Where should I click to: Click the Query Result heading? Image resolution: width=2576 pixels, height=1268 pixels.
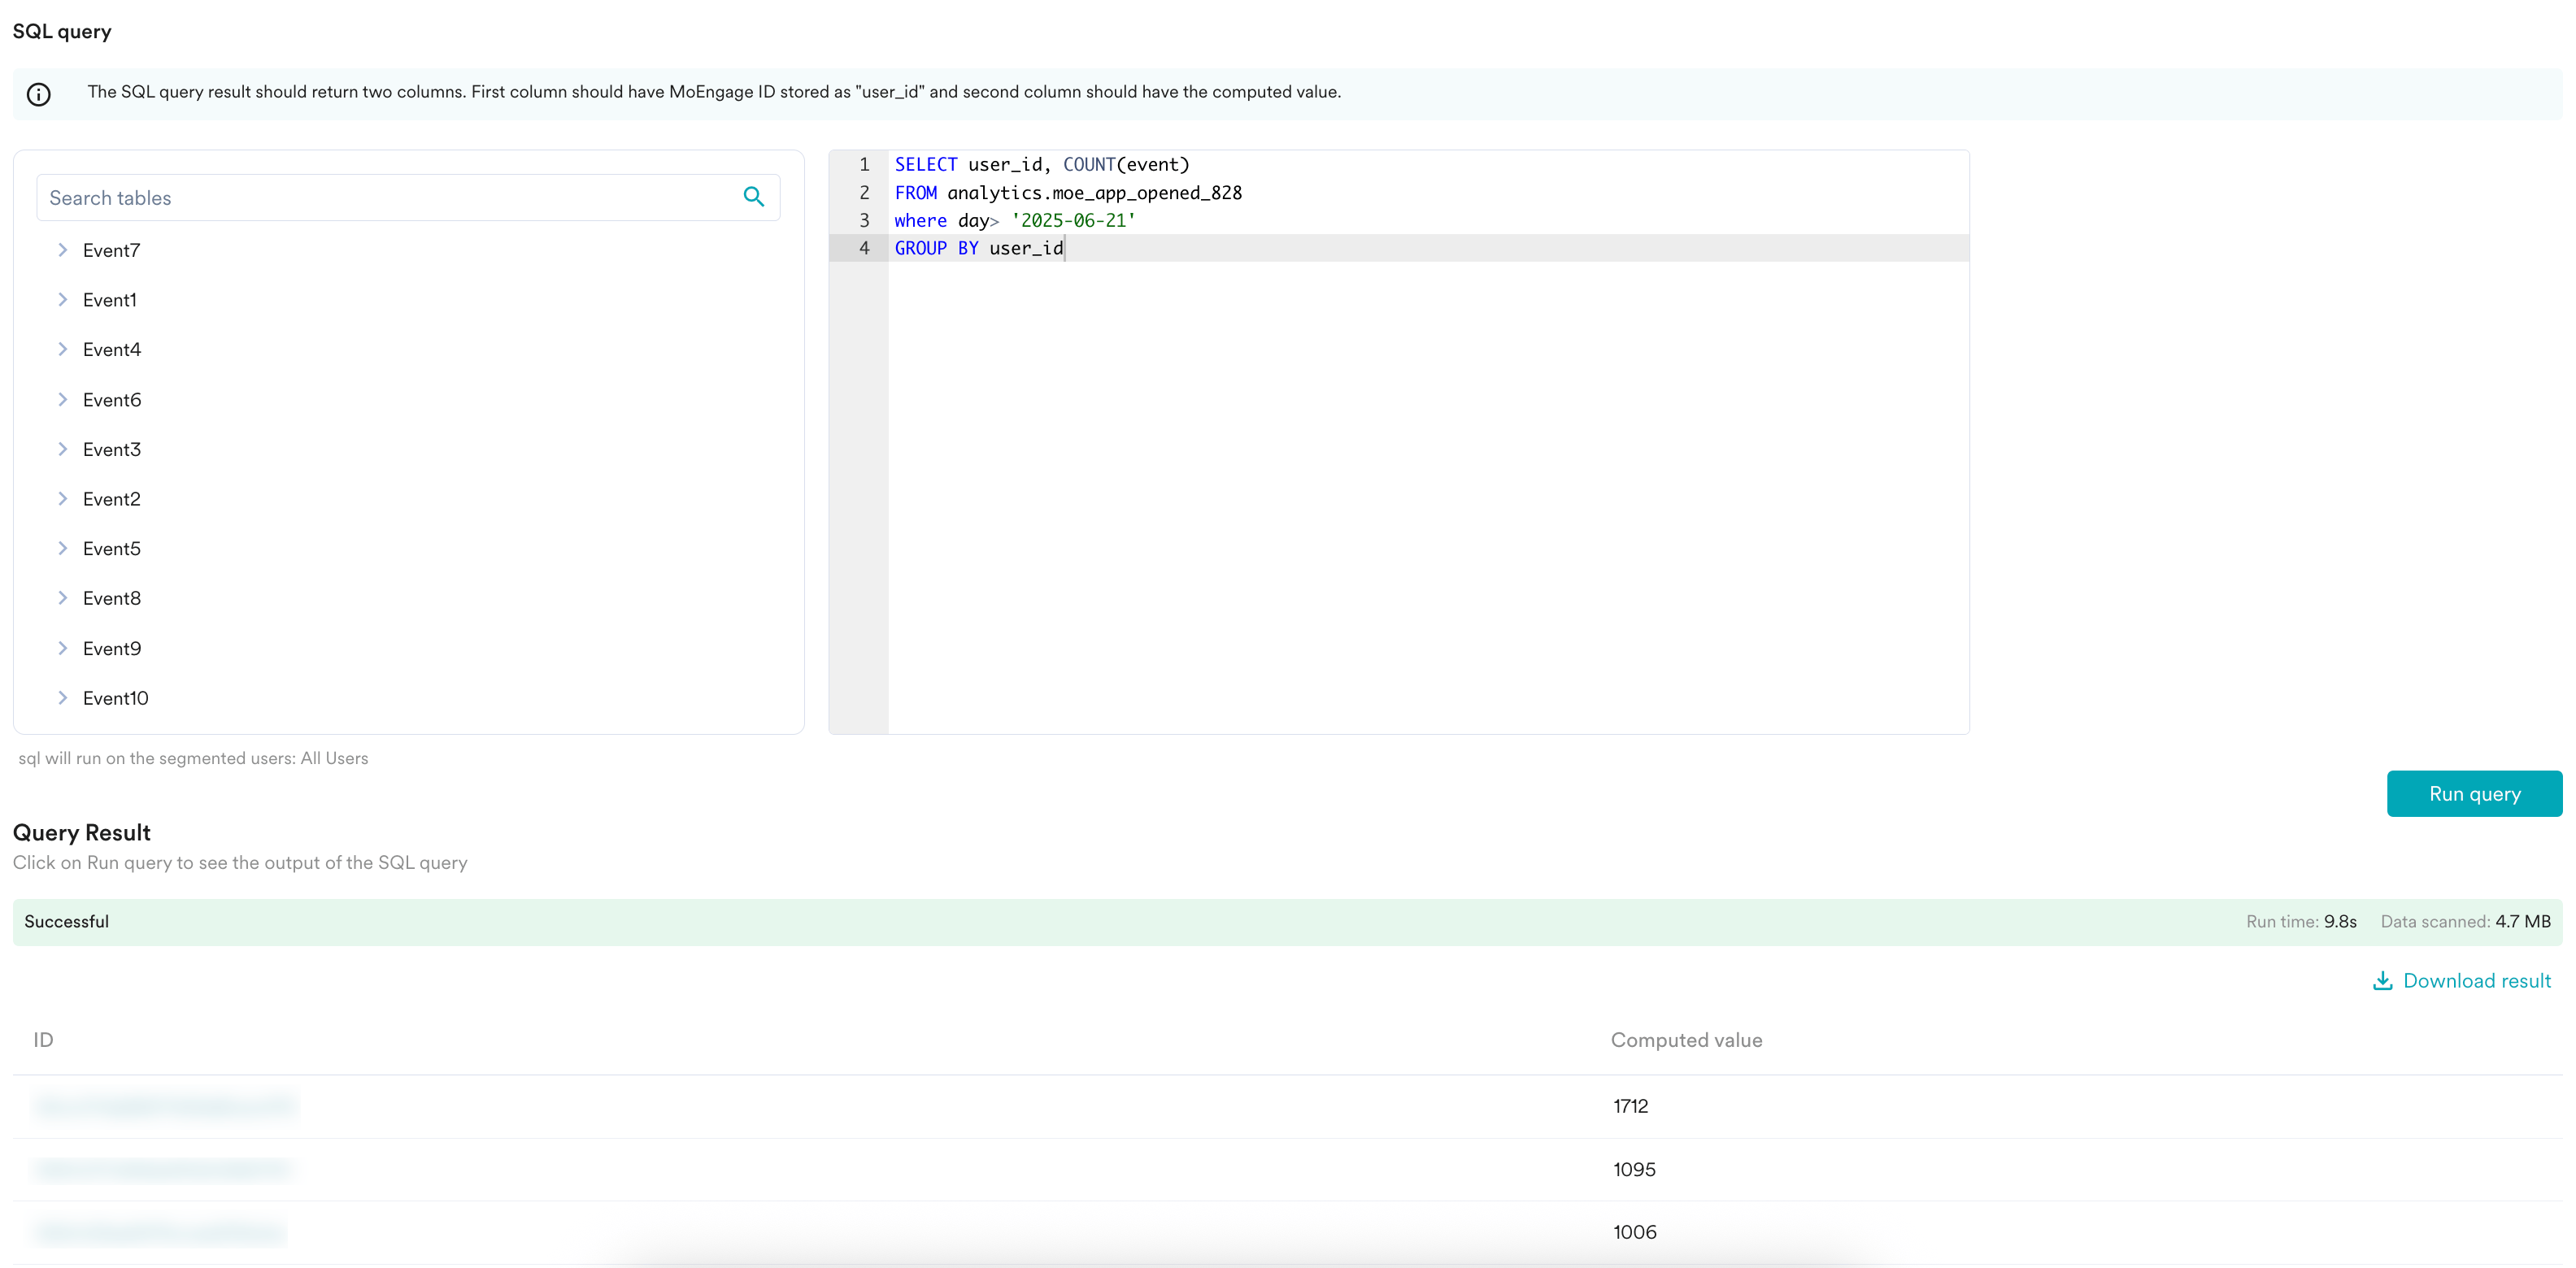pyautogui.click(x=82, y=833)
